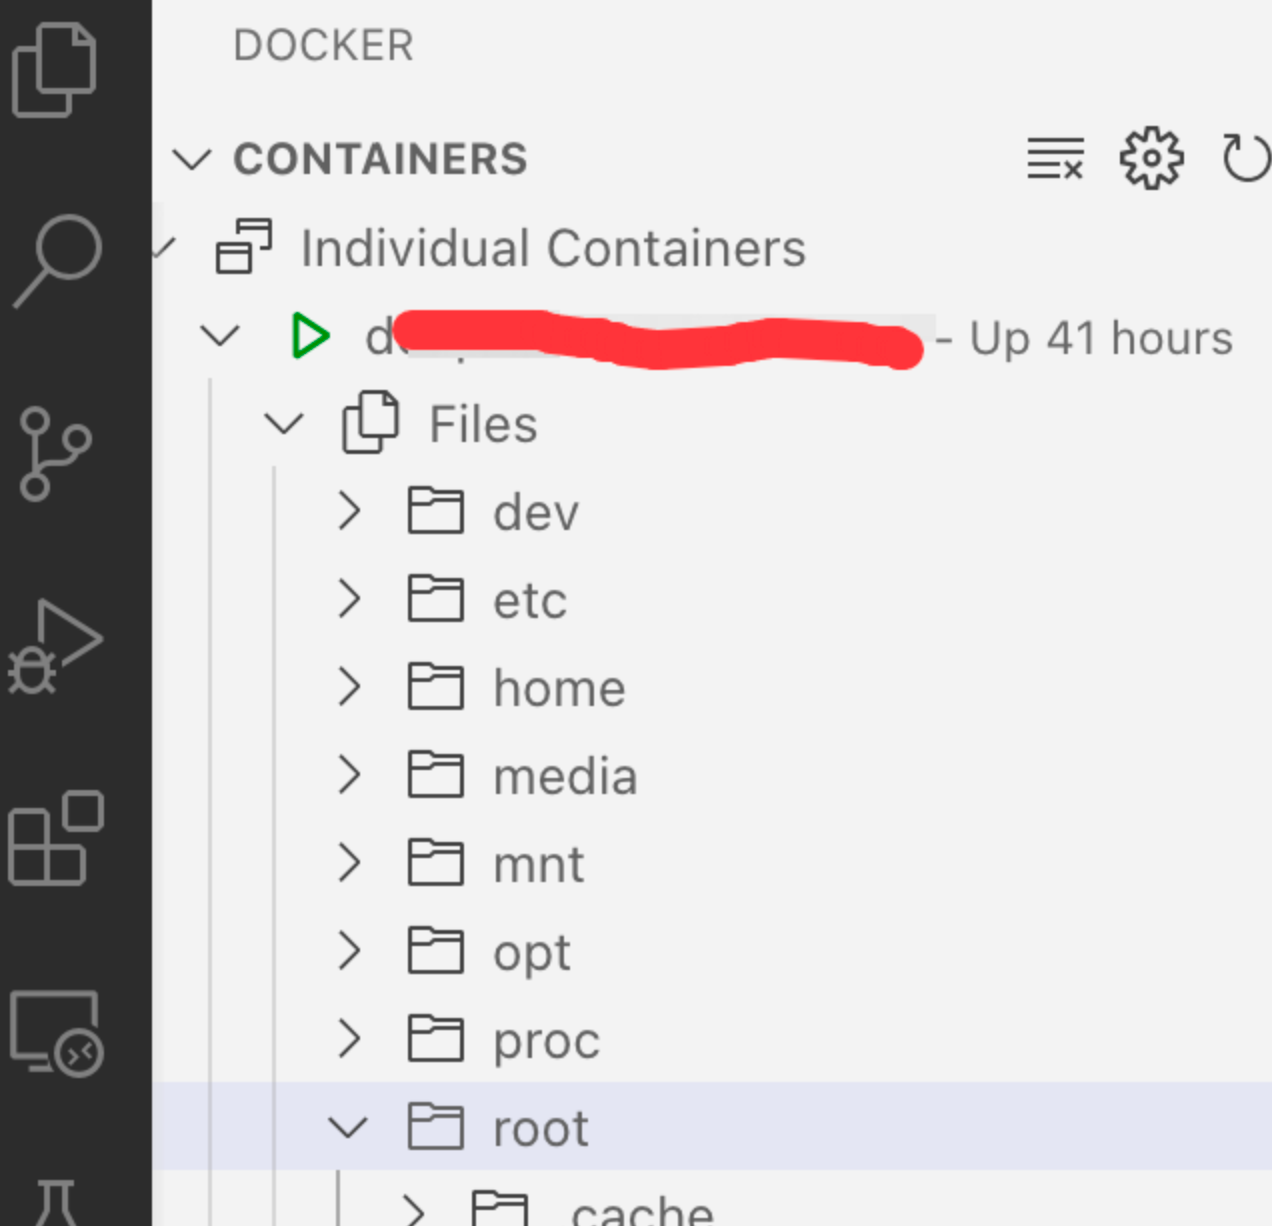Refresh the containers list
This screenshot has height=1226, width=1272.
pyautogui.click(x=1246, y=158)
